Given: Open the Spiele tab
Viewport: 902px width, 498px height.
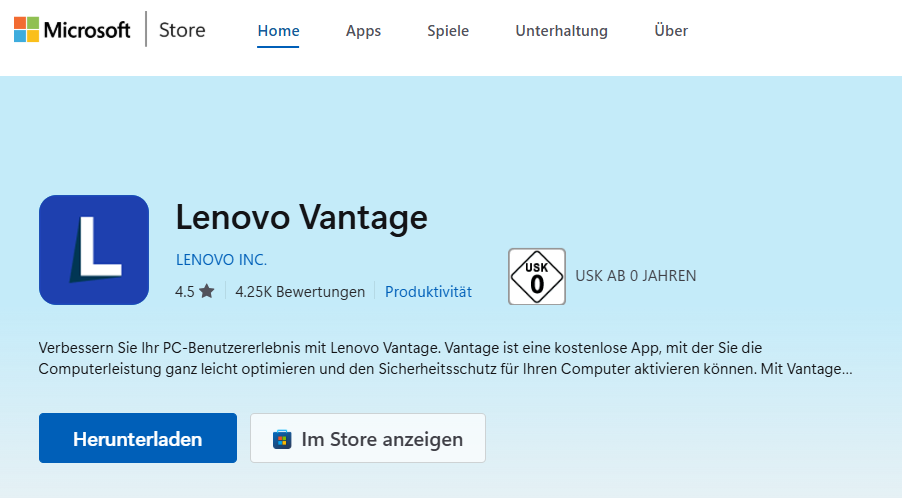Looking at the screenshot, I should (448, 30).
